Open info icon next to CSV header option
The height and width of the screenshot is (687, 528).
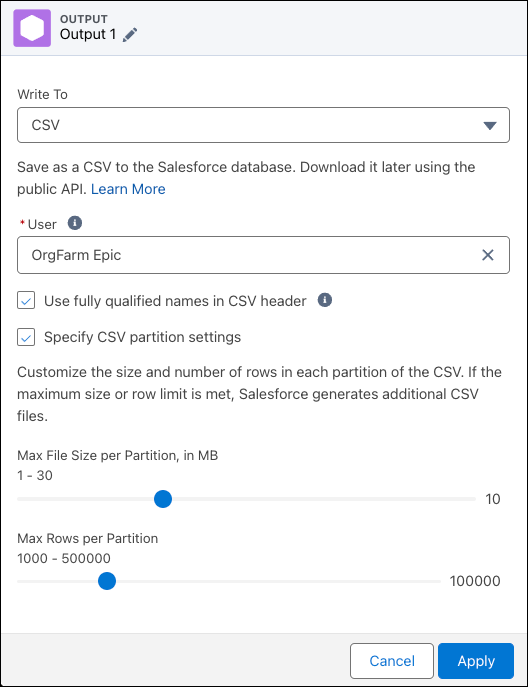(325, 300)
